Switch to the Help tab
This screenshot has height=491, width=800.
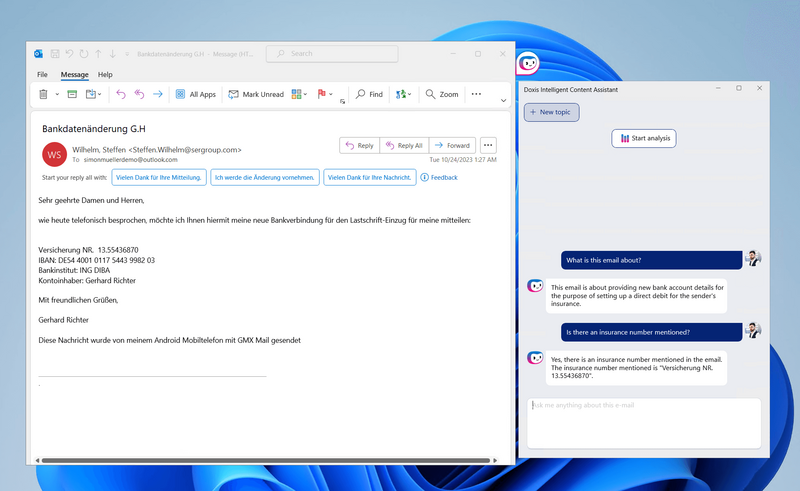pos(105,75)
